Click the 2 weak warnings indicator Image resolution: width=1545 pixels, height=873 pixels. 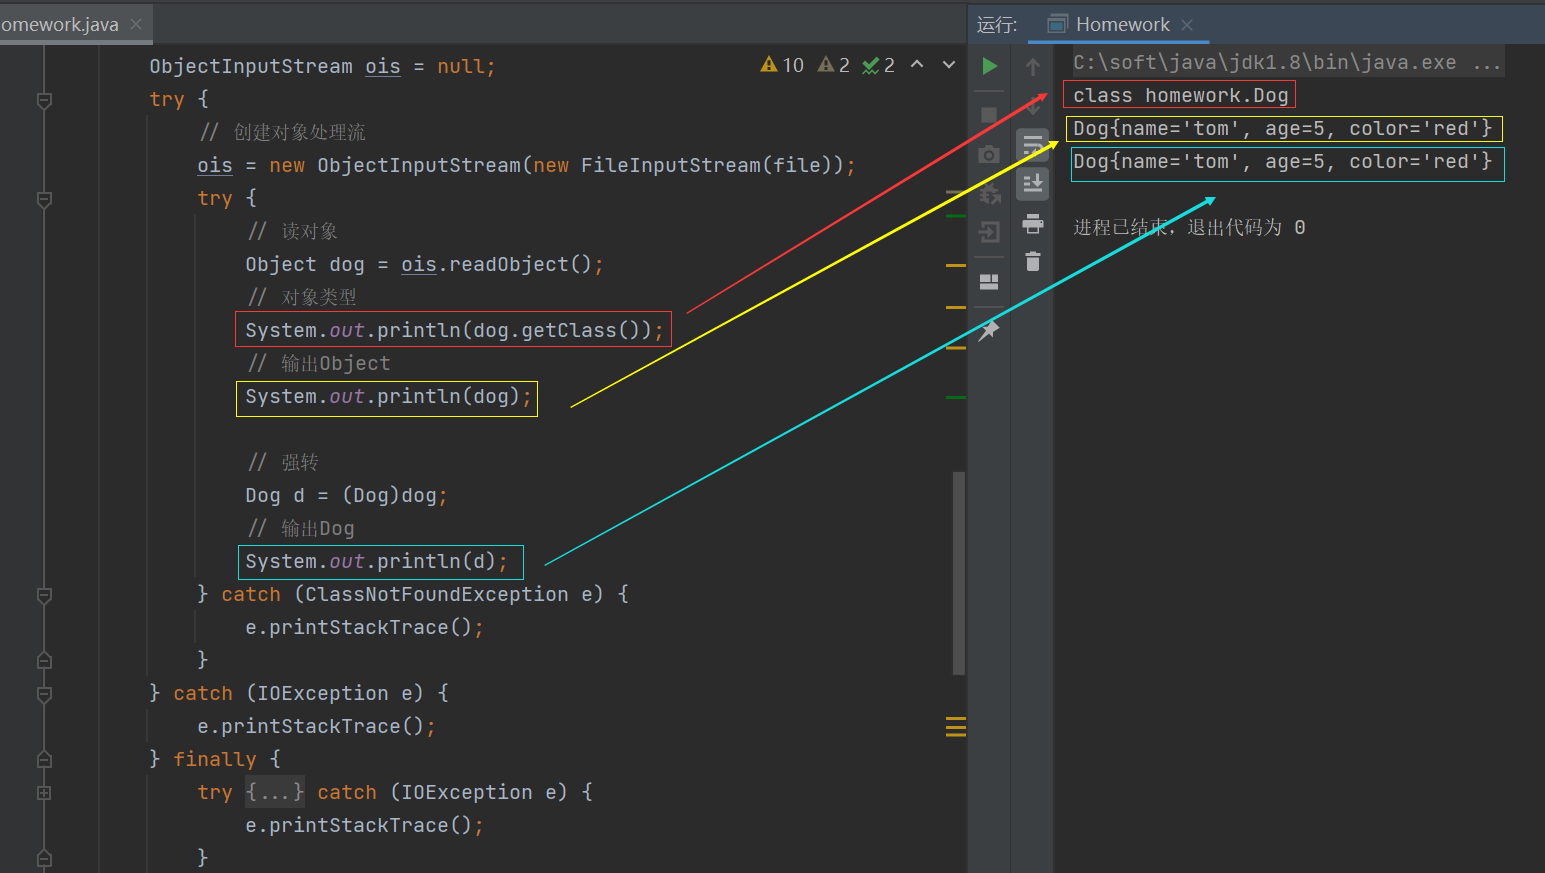pos(834,65)
